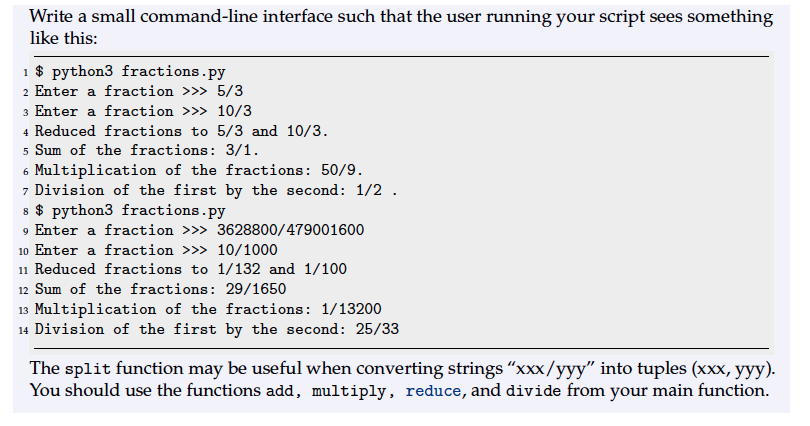Click the first '$ python3 fractions.py' command line
This screenshot has width=810, height=426.
[x=130, y=71]
